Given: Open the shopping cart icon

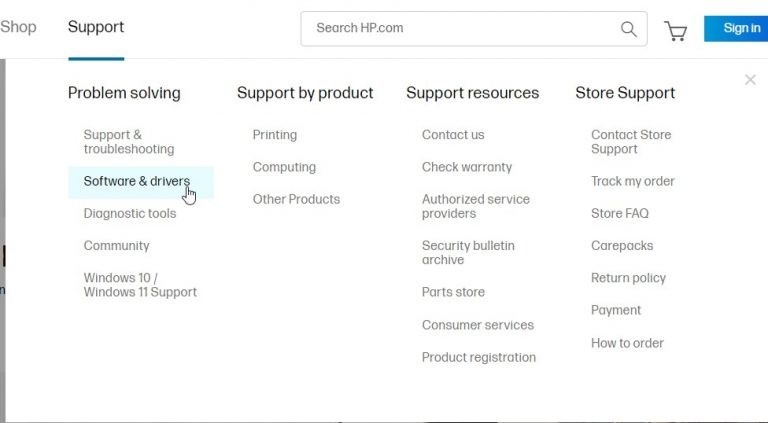Looking at the screenshot, I should coord(676,31).
